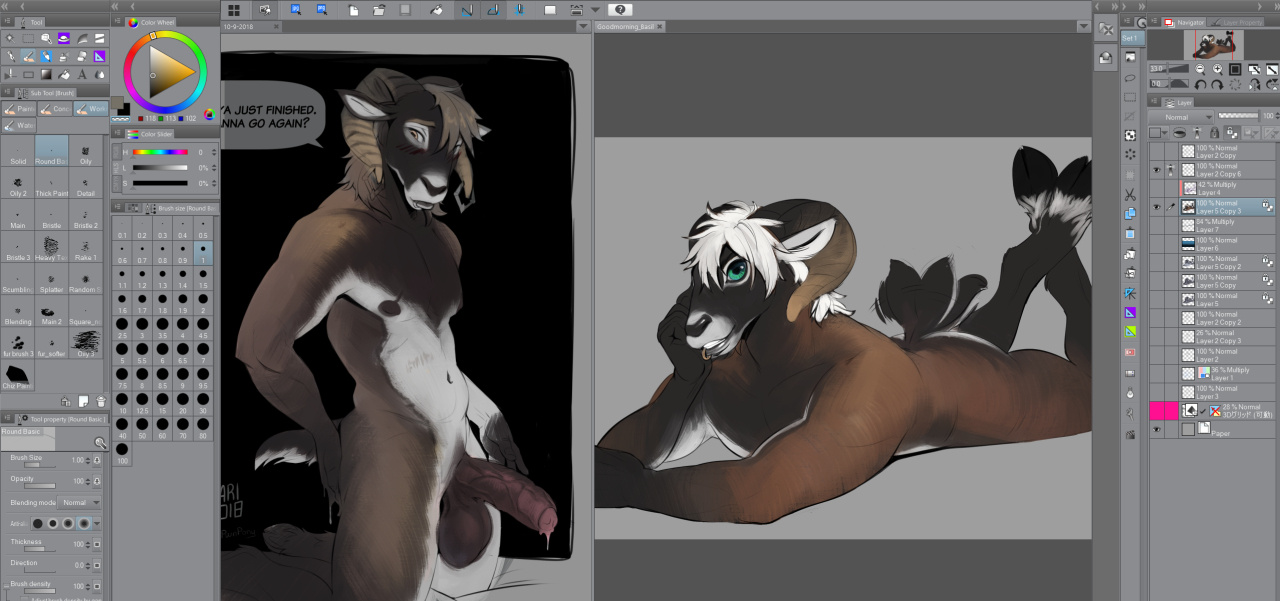Expand the anti-aliasing options arrow
This screenshot has width=1280, height=601.
click(x=97, y=523)
